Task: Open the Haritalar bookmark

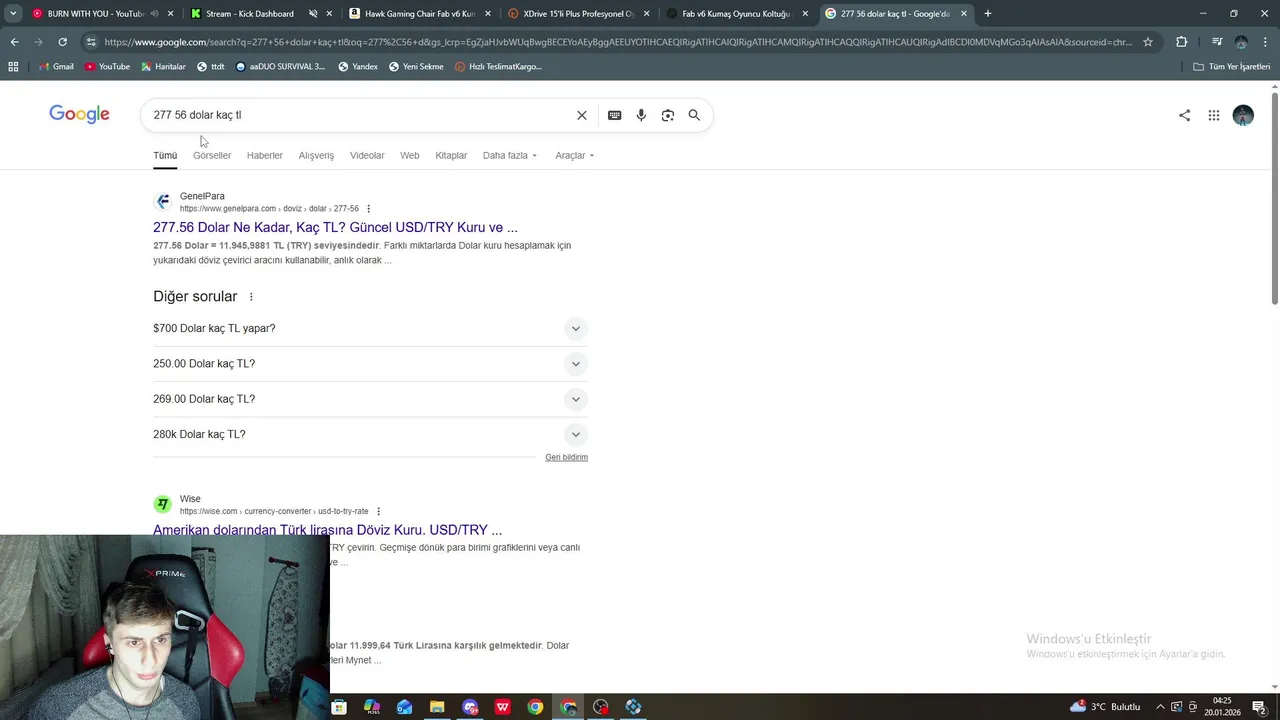Action: point(163,67)
